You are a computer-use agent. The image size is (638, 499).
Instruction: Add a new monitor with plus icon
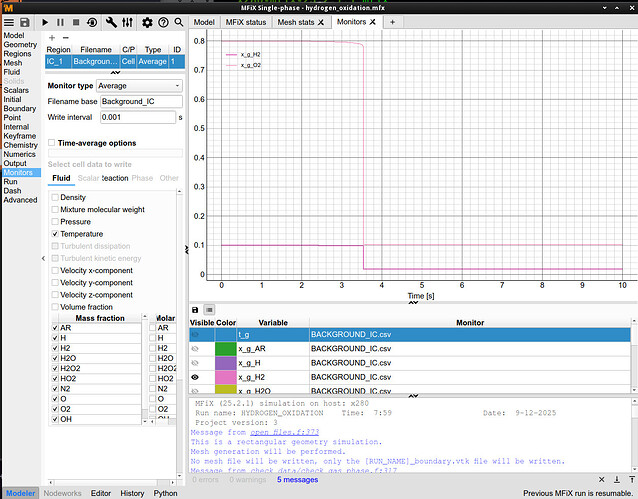pos(52,38)
